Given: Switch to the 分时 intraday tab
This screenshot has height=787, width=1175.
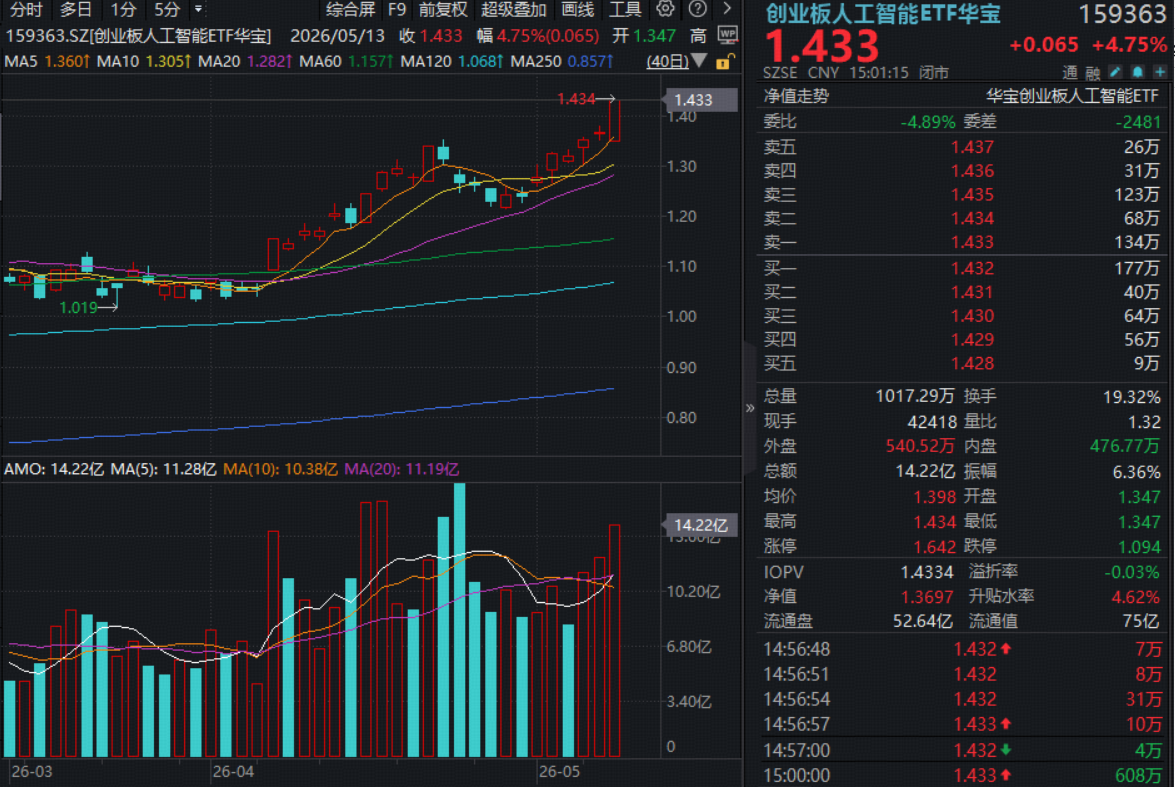Looking at the screenshot, I should click(26, 10).
